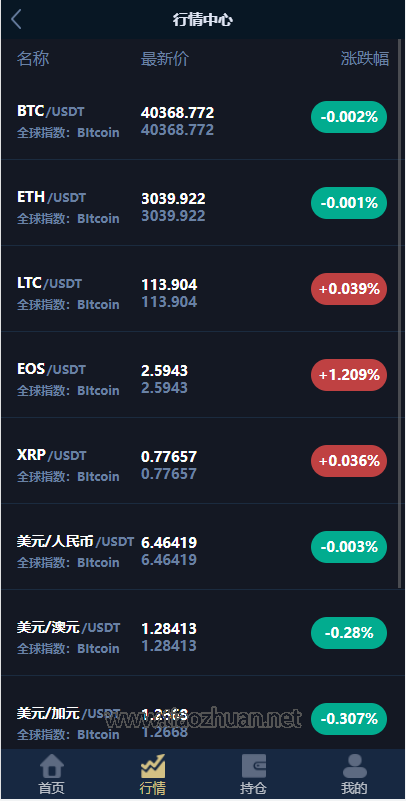
Task: Click the 涨跌幅 column header
Action: click(x=365, y=59)
